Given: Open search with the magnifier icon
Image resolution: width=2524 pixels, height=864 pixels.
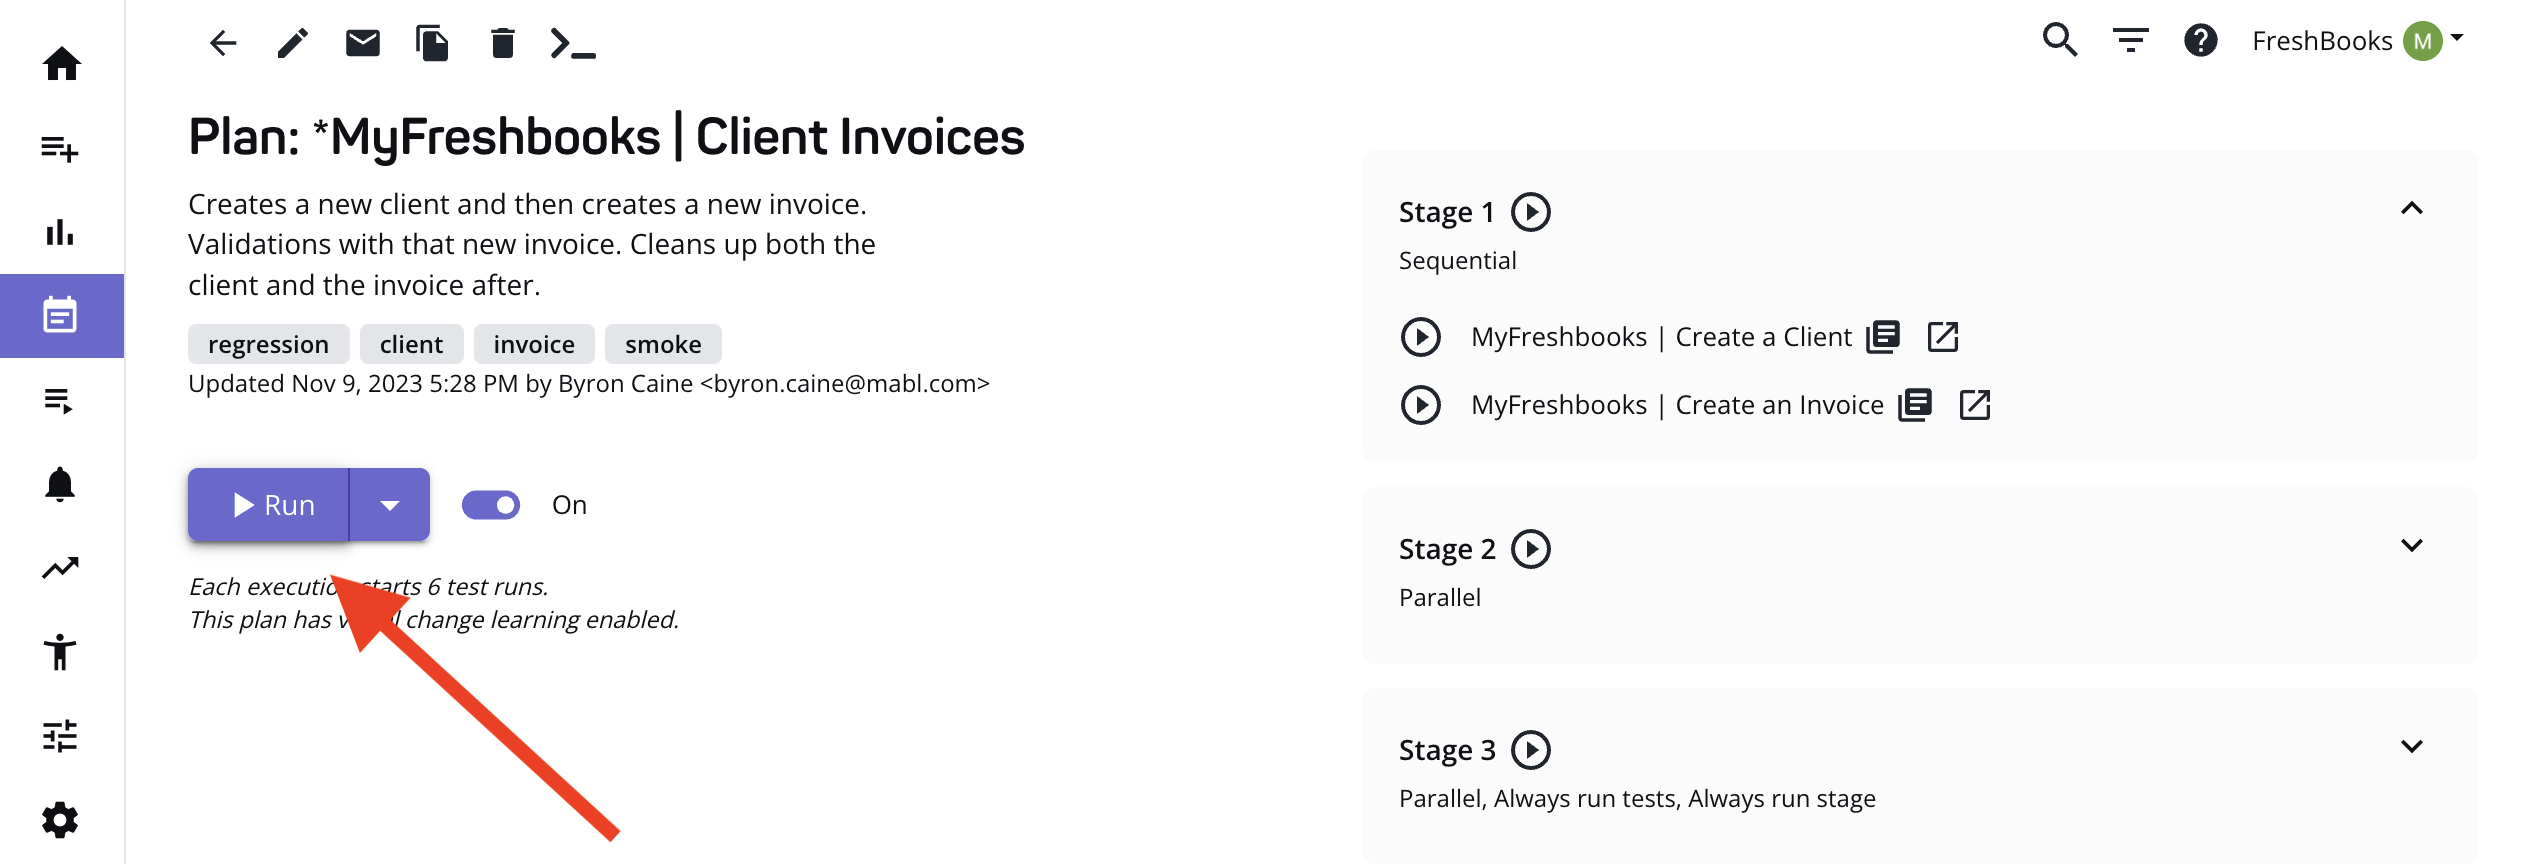Looking at the screenshot, I should pyautogui.click(x=2060, y=40).
